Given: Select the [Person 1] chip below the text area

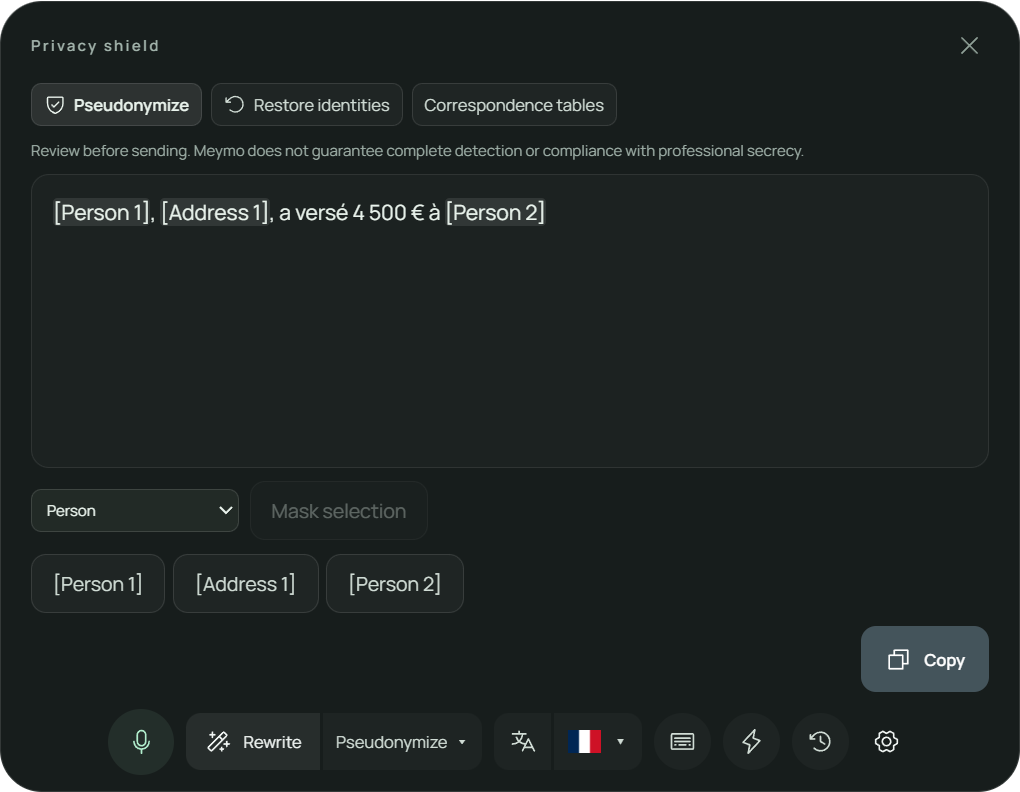Looking at the screenshot, I should [98, 583].
